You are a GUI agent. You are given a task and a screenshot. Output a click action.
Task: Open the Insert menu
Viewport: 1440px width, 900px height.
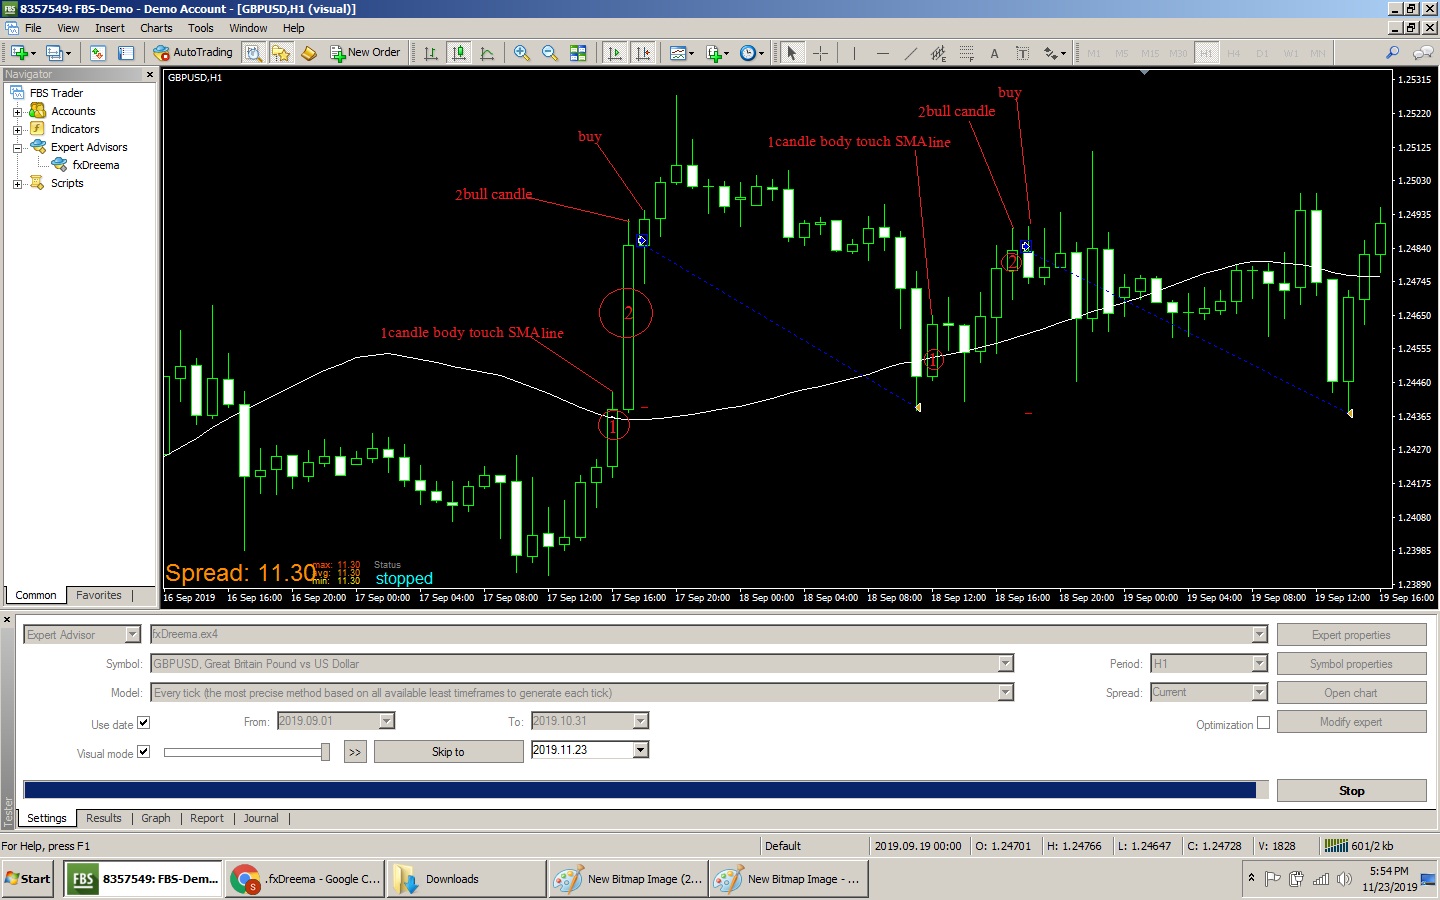tap(110, 28)
